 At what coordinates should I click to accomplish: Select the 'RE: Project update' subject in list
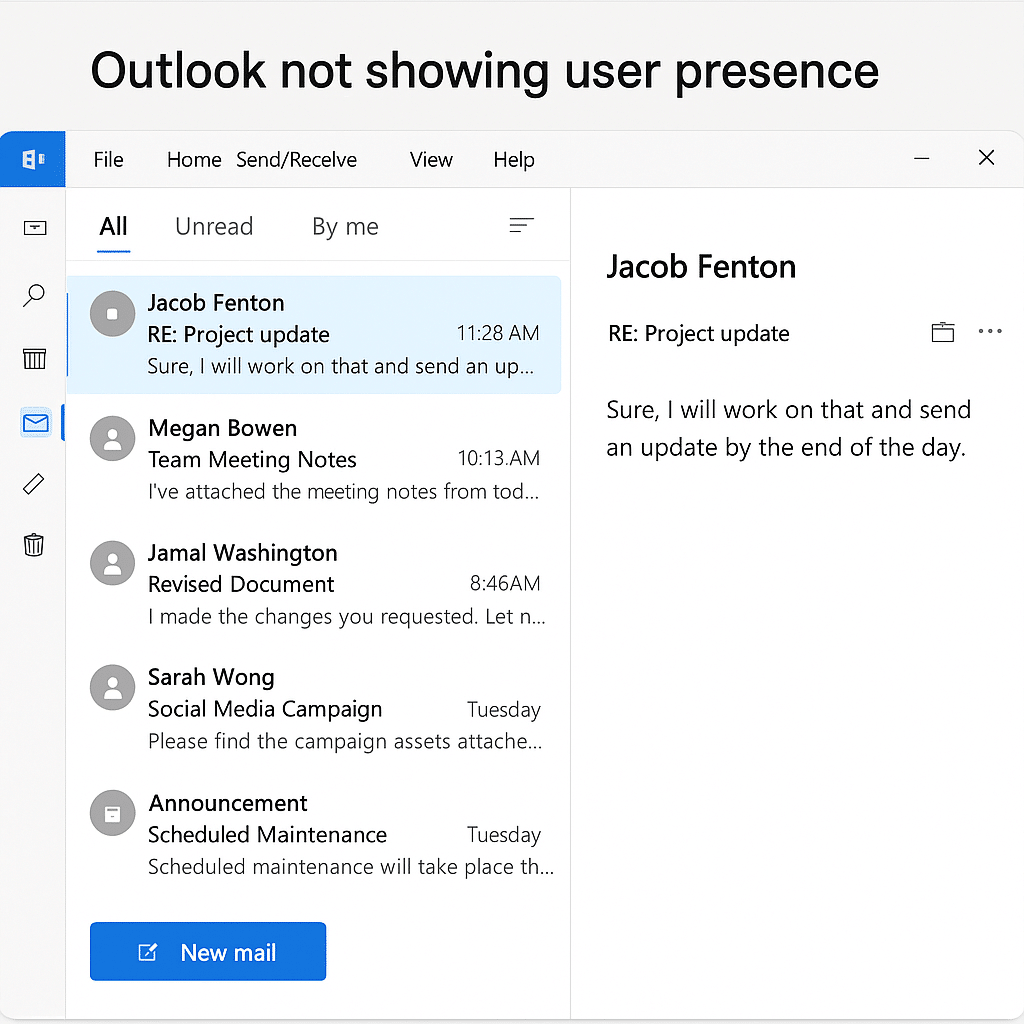pyautogui.click(x=238, y=334)
